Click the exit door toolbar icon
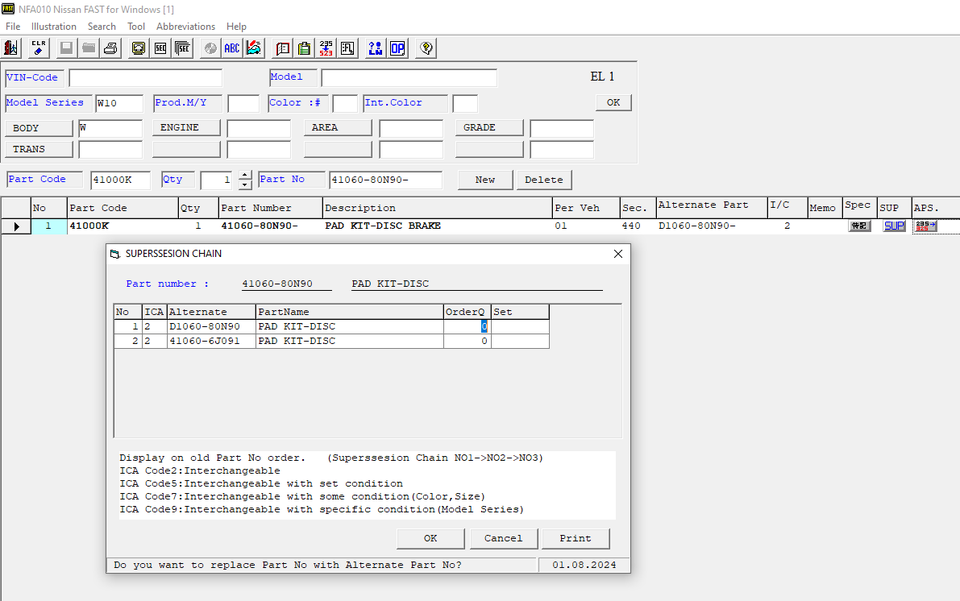The image size is (960, 601). pyautogui.click(x=12, y=48)
